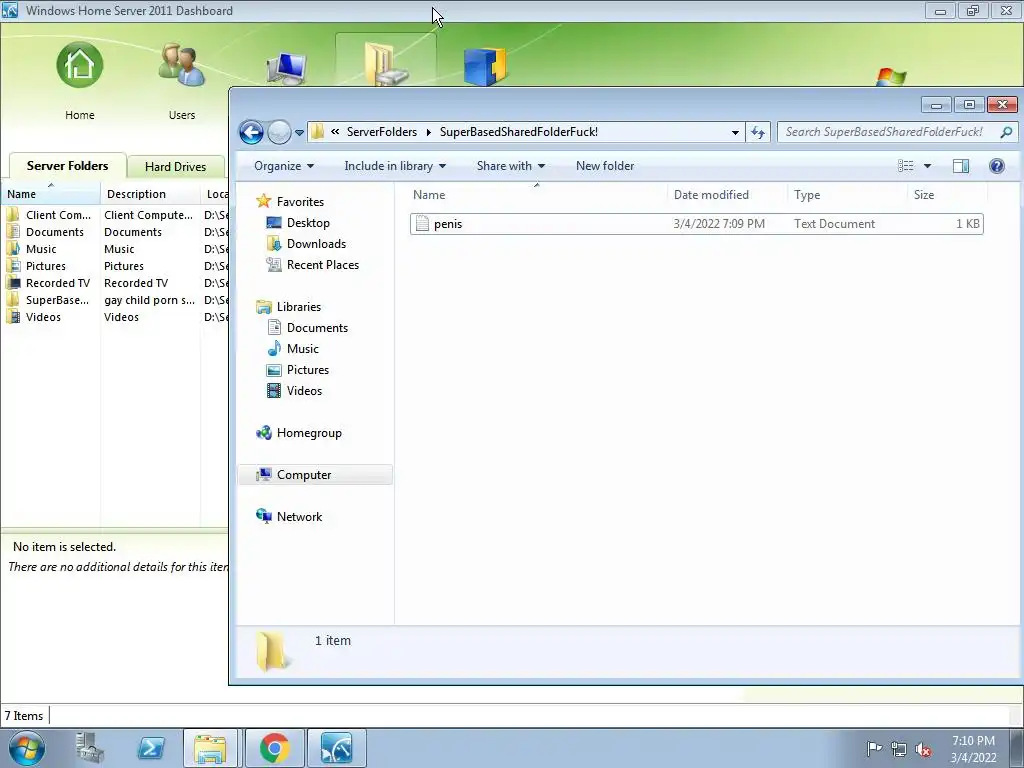This screenshot has width=1024, height=768.
Task: Sort by the Size column in Explorer
Action: (x=948, y=195)
